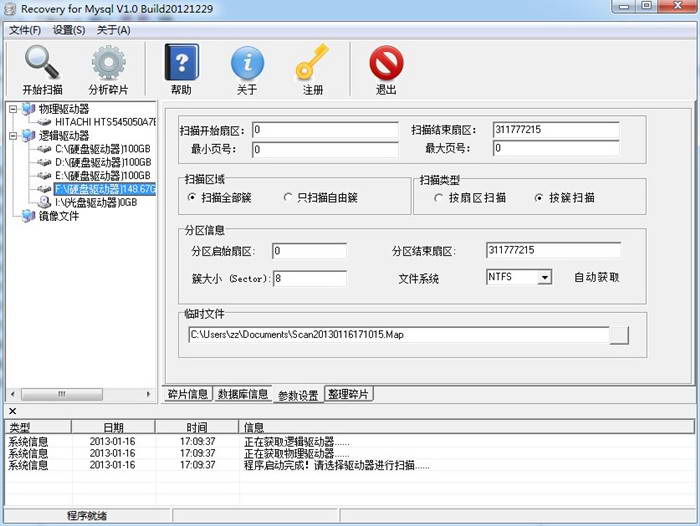This screenshot has width=700, height=526.
Task: Click the application icon in the title bar
Action: tap(10, 8)
